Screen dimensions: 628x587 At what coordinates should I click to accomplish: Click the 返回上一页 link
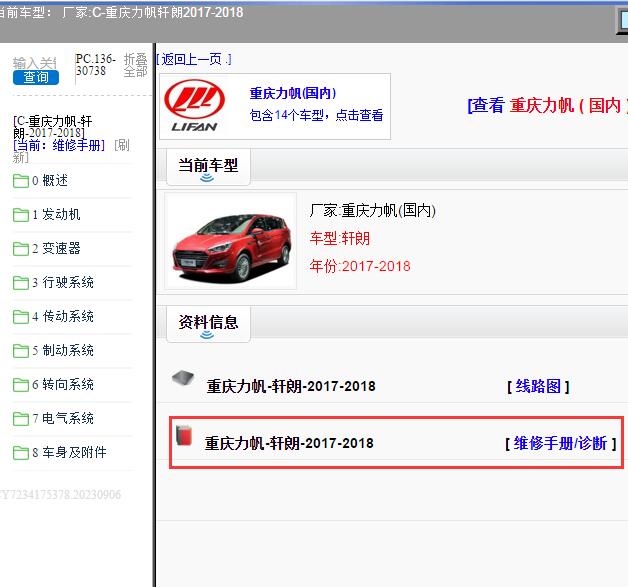point(194,60)
